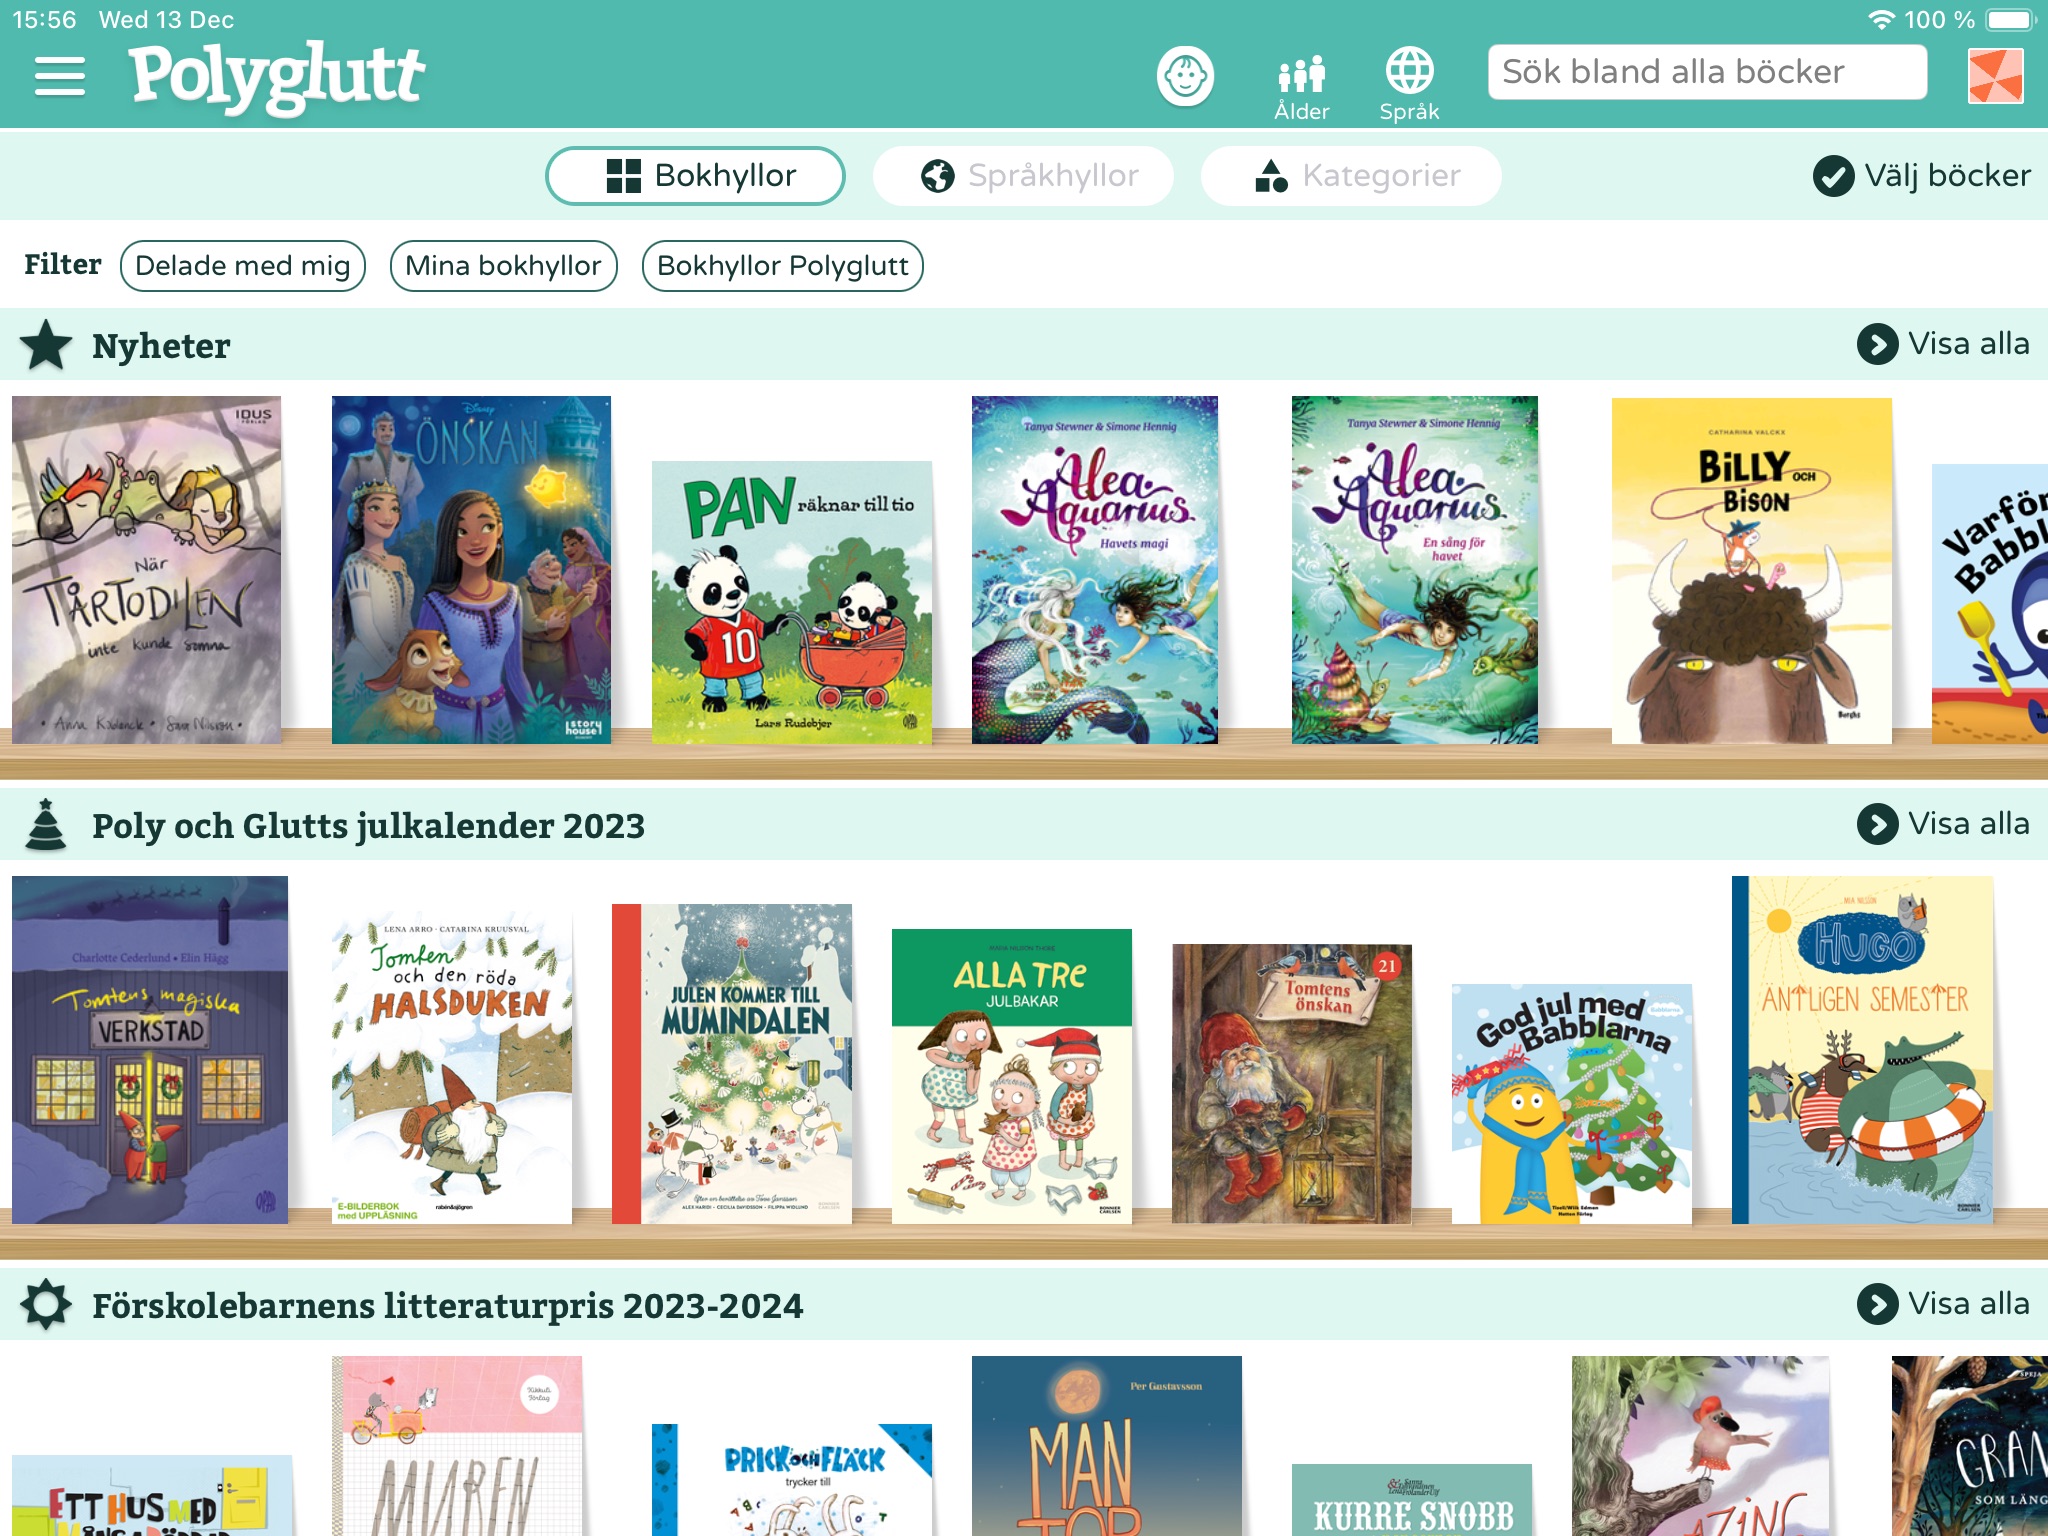The height and width of the screenshot is (1536, 2048).
Task: Open the Varför Babblarna book cover
Action: pos(1990,604)
